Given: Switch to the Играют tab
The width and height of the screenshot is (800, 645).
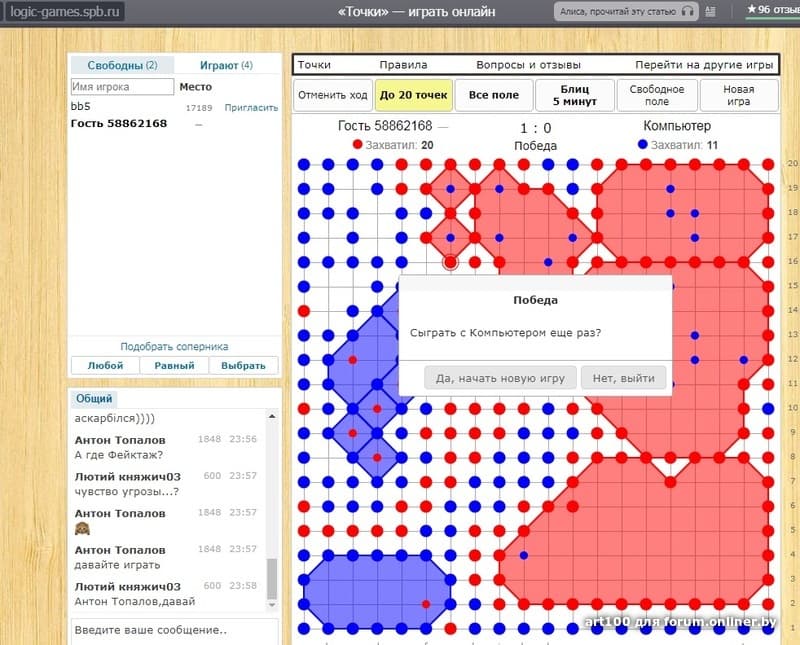Looking at the screenshot, I should [x=226, y=65].
